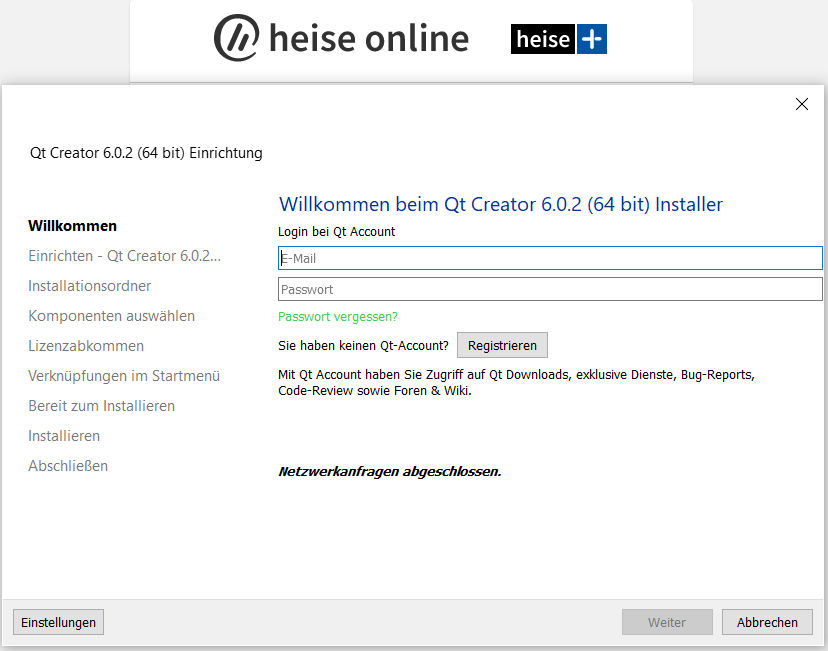Viewport: 828px width, 651px height.
Task: Click the 'Sie haben keinen Qt-Account?' text
Action: point(363,346)
